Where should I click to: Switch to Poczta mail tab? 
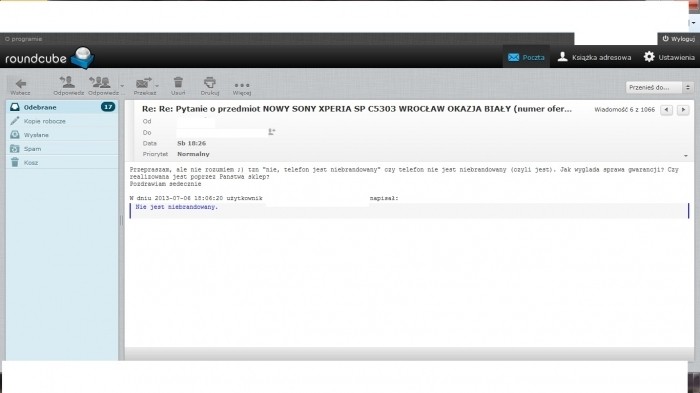526,57
